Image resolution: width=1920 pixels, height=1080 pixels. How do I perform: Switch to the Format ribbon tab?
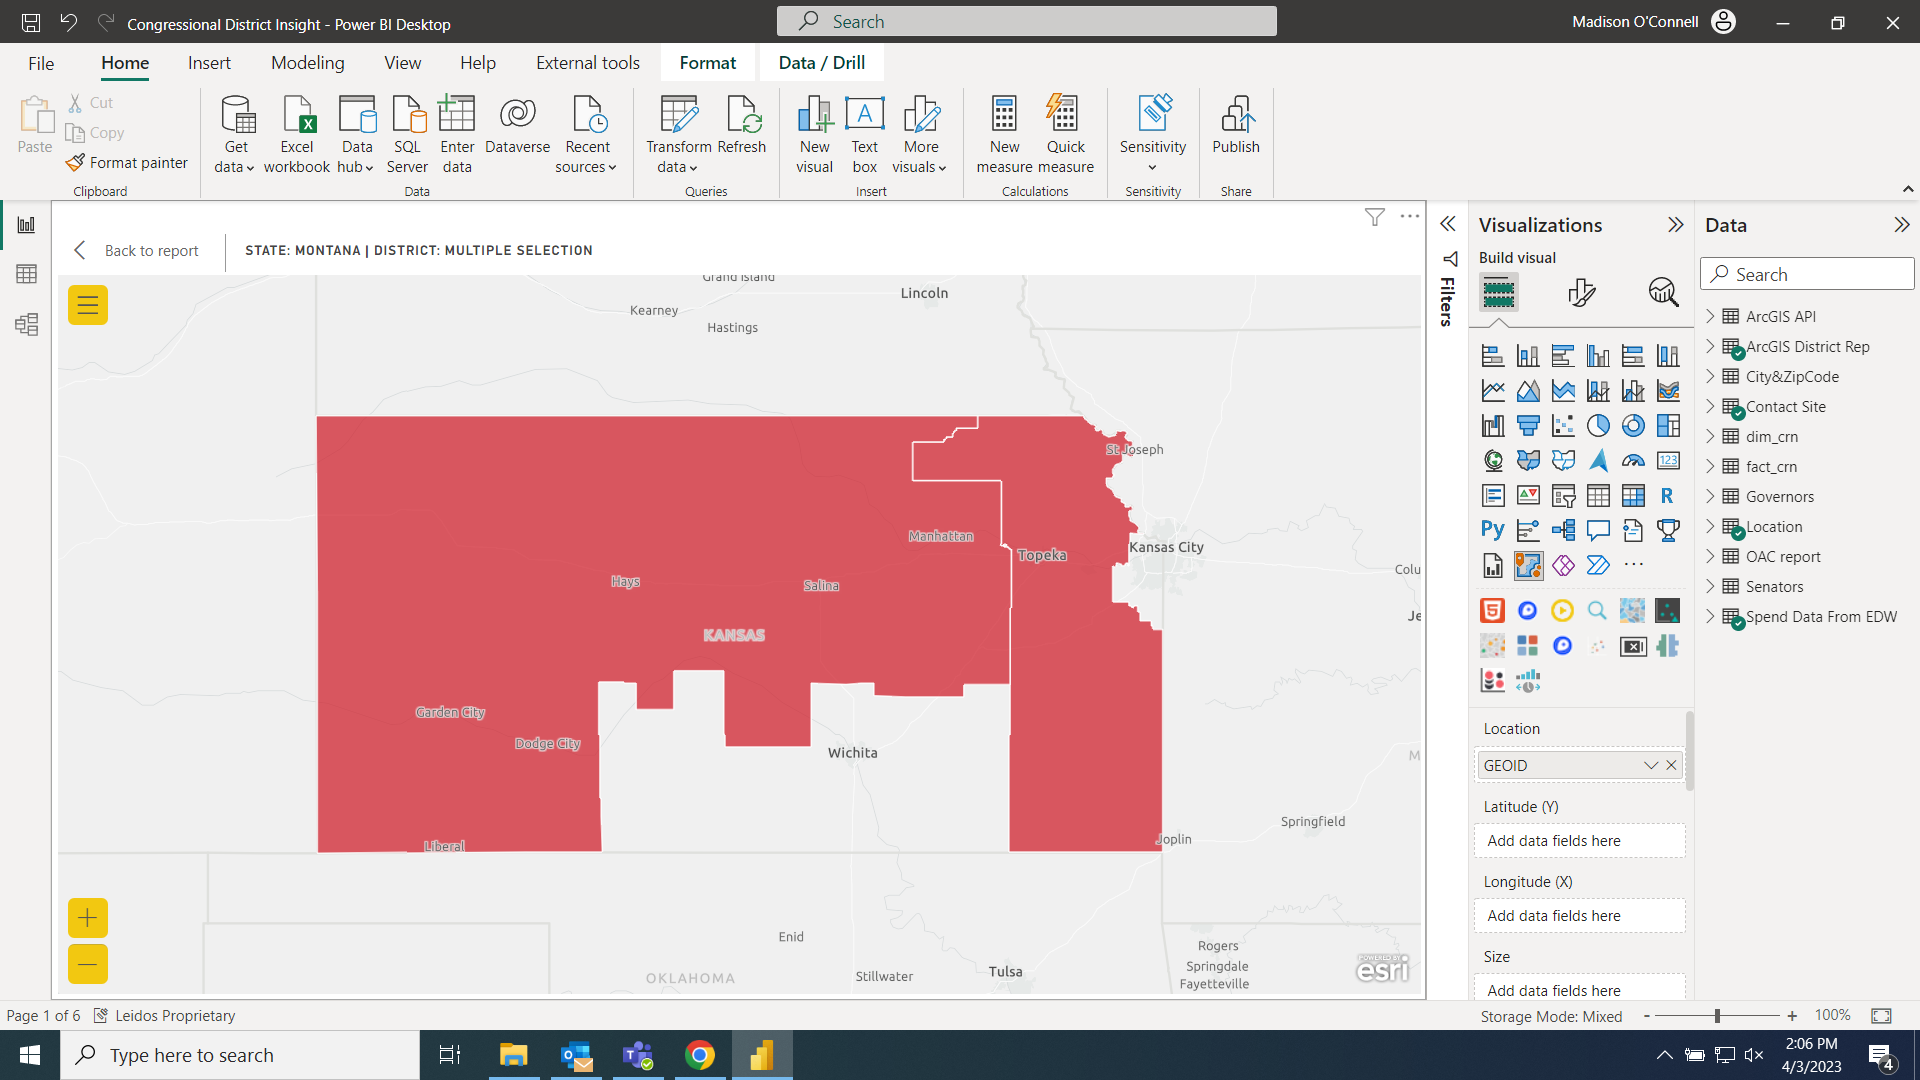pyautogui.click(x=707, y=62)
